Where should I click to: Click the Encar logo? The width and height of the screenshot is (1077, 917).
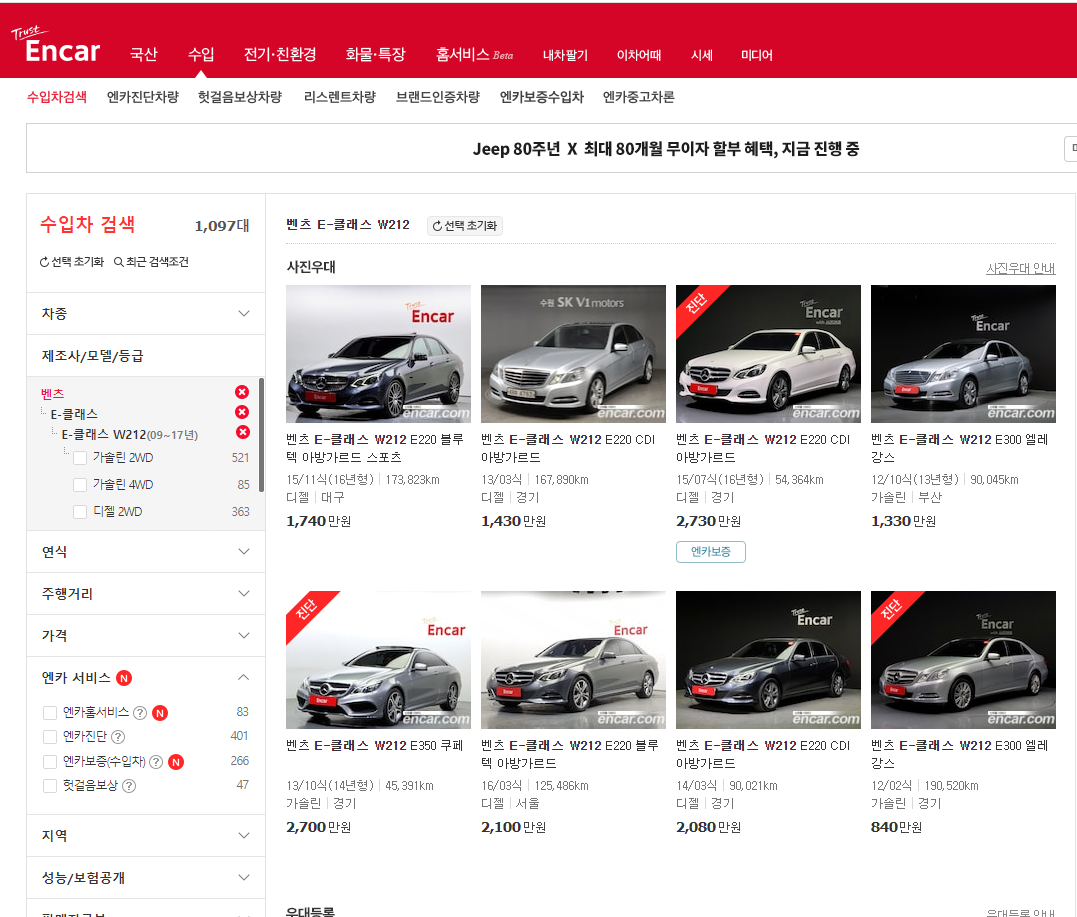(56, 46)
